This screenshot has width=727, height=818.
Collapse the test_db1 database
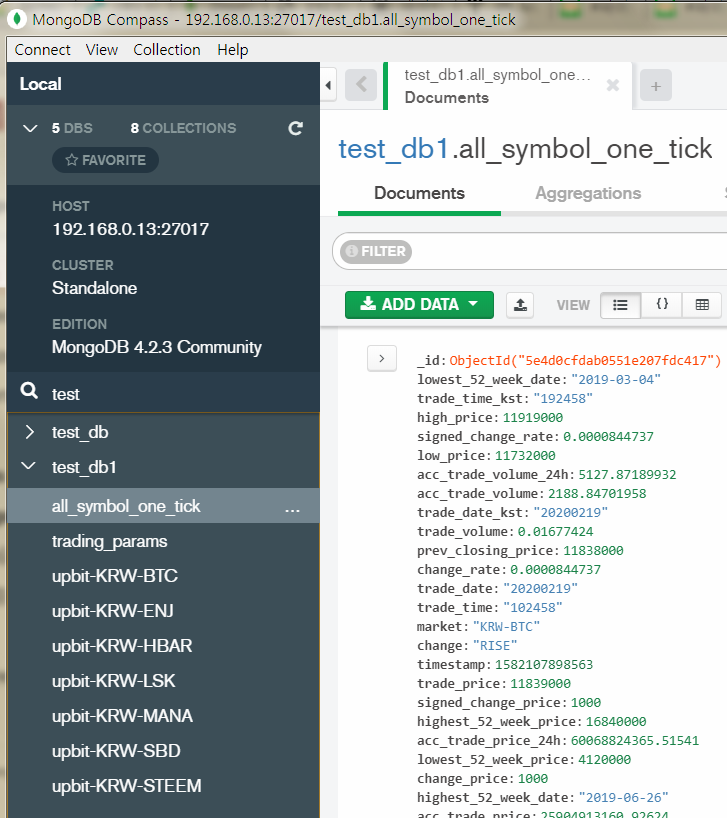pyautogui.click(x=29, y=466)
